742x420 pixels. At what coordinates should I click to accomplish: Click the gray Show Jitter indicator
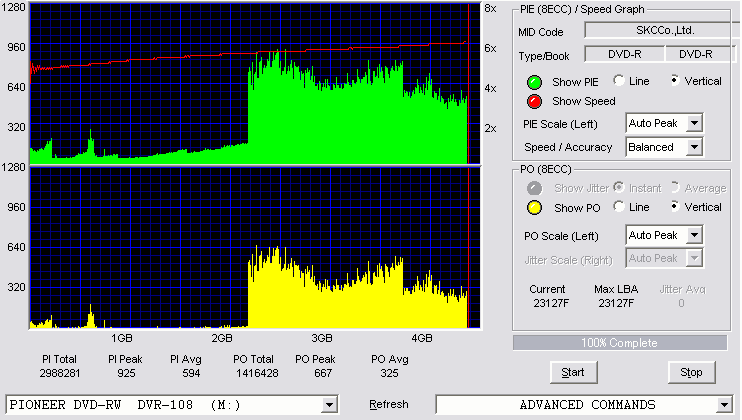tap(534, 188)
